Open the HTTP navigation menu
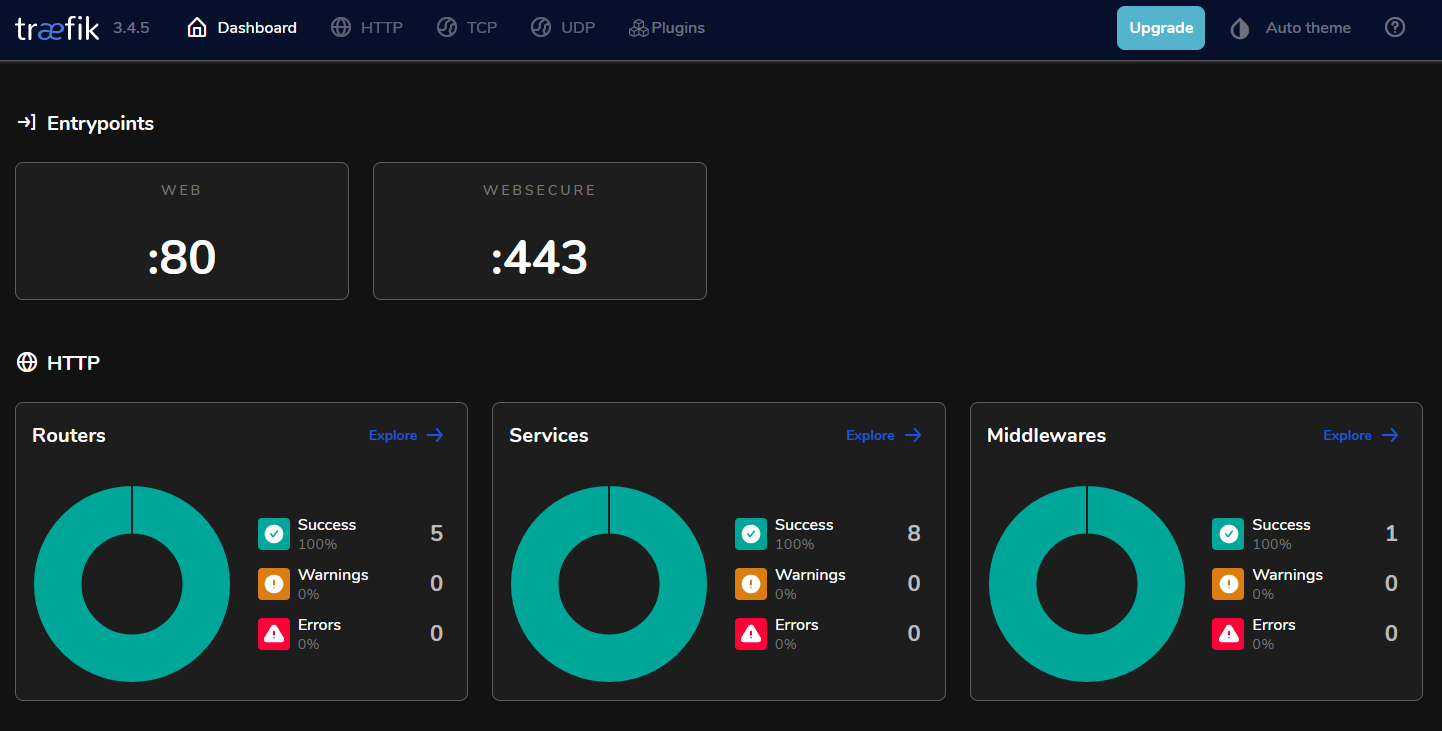Viewport: 1442px width, 731px height. (367, 27)
